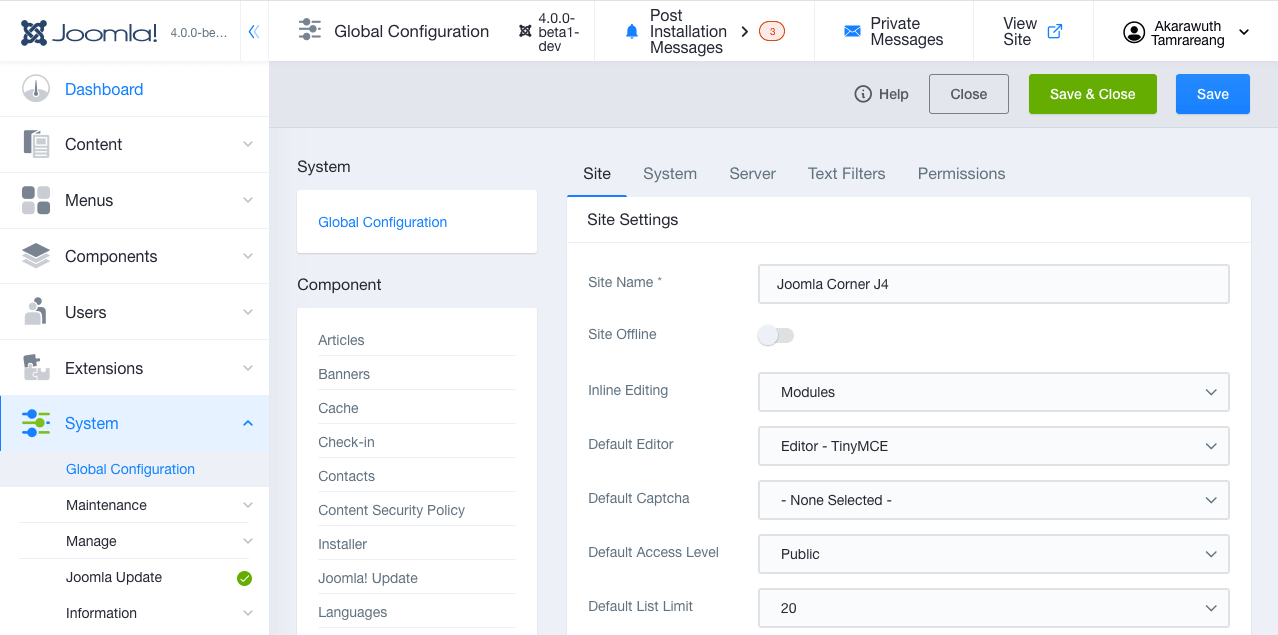Click the Extensions puzzle icon in sidebar
The width and height of the screenshot is (1278, 635).
36,368
